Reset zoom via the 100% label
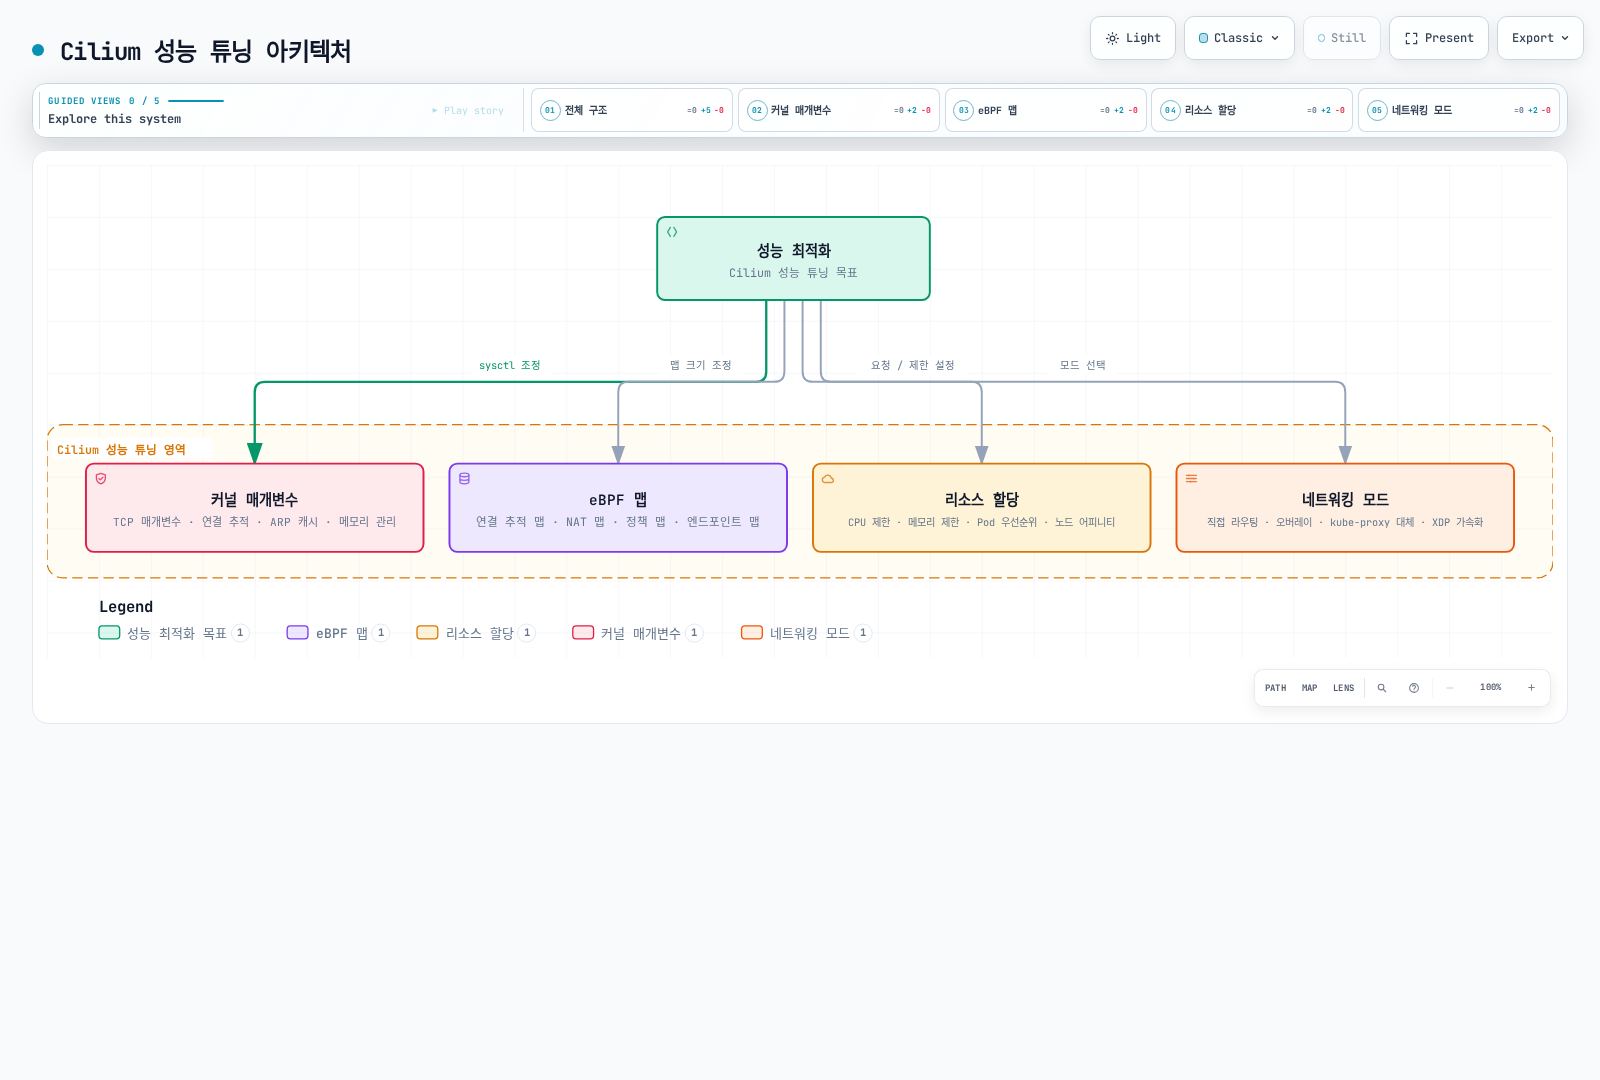This screenshot has height=1080, width=1600. tap(1491, 688)
